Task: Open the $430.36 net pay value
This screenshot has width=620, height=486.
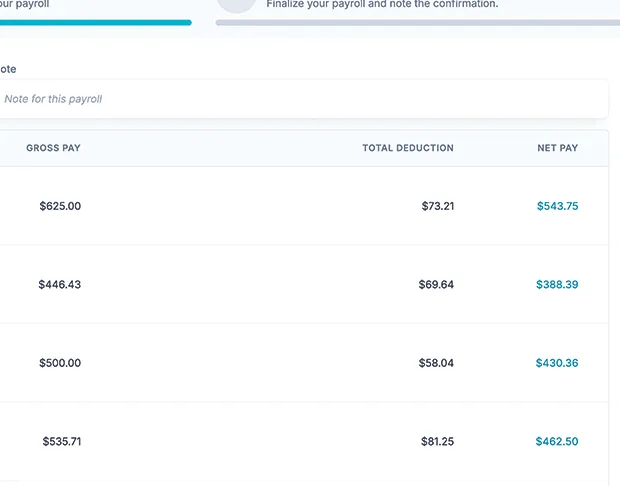Action: pos(557,363)
